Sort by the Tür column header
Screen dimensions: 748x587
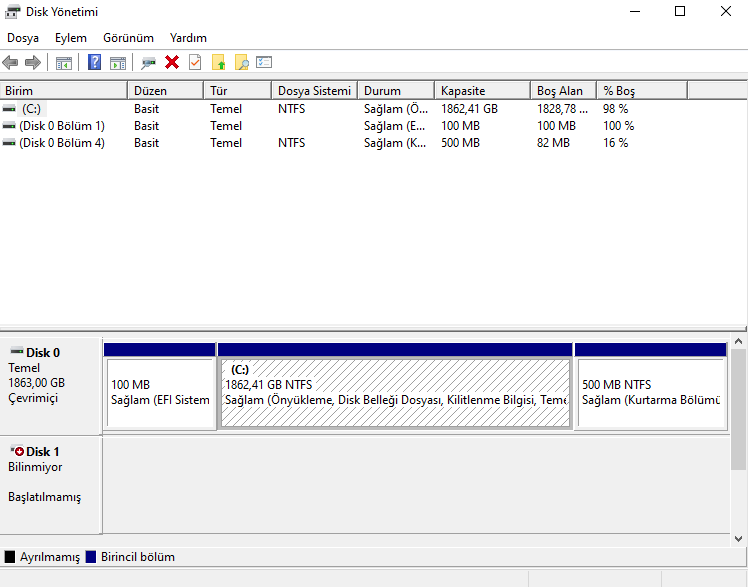pos(238,91)
